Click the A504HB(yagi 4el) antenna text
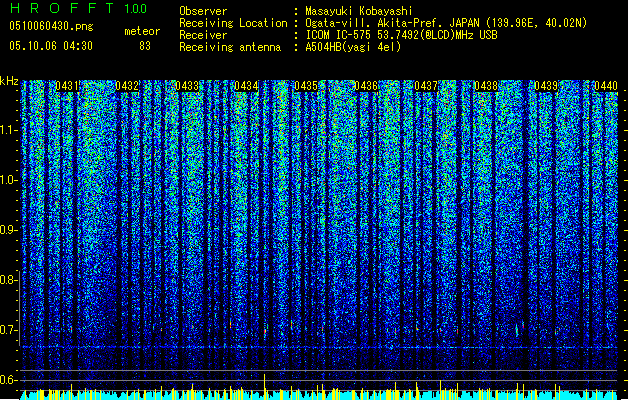The width and height of the screenshot is (629, 400). pos(353,47)
